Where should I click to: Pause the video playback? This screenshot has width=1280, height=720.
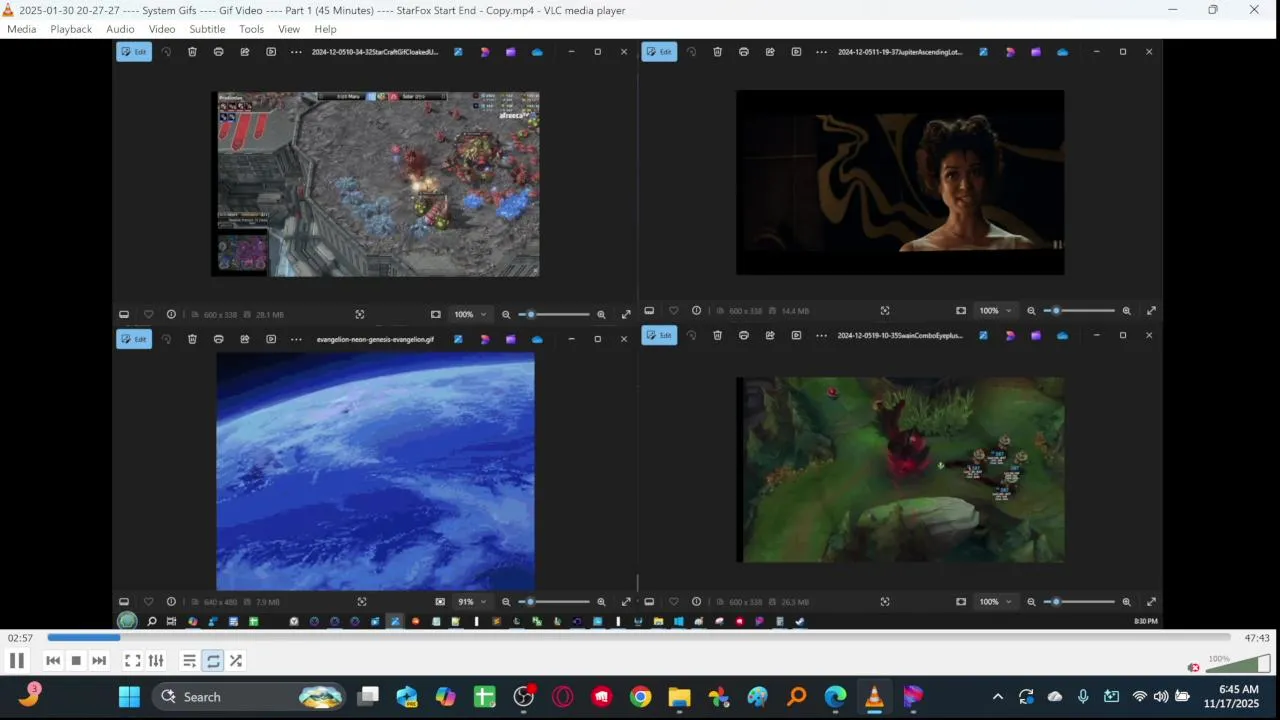[17, 660]
